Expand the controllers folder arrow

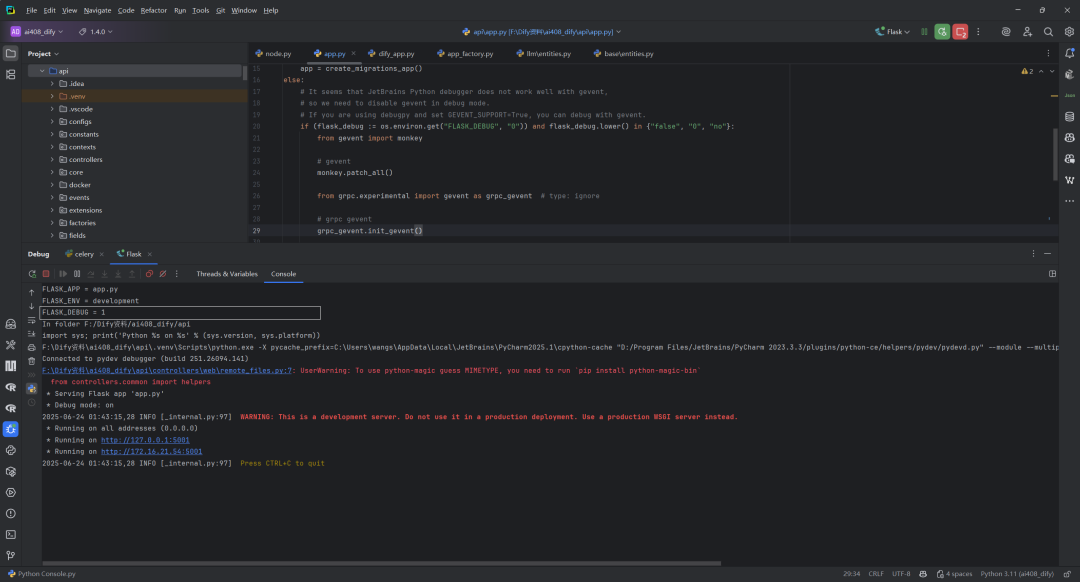coord(52,160)
